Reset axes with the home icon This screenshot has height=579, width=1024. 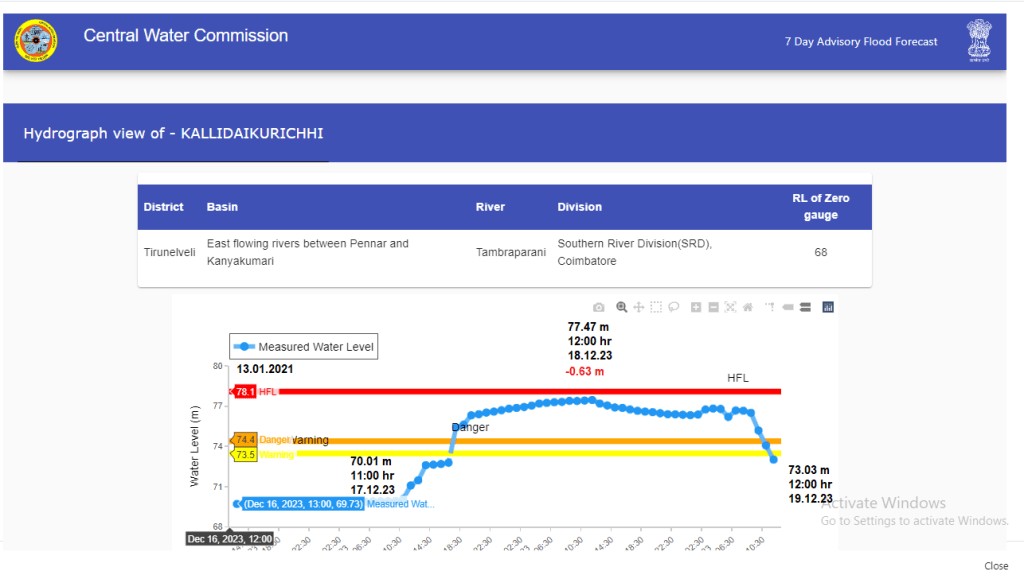coord(747,307)
